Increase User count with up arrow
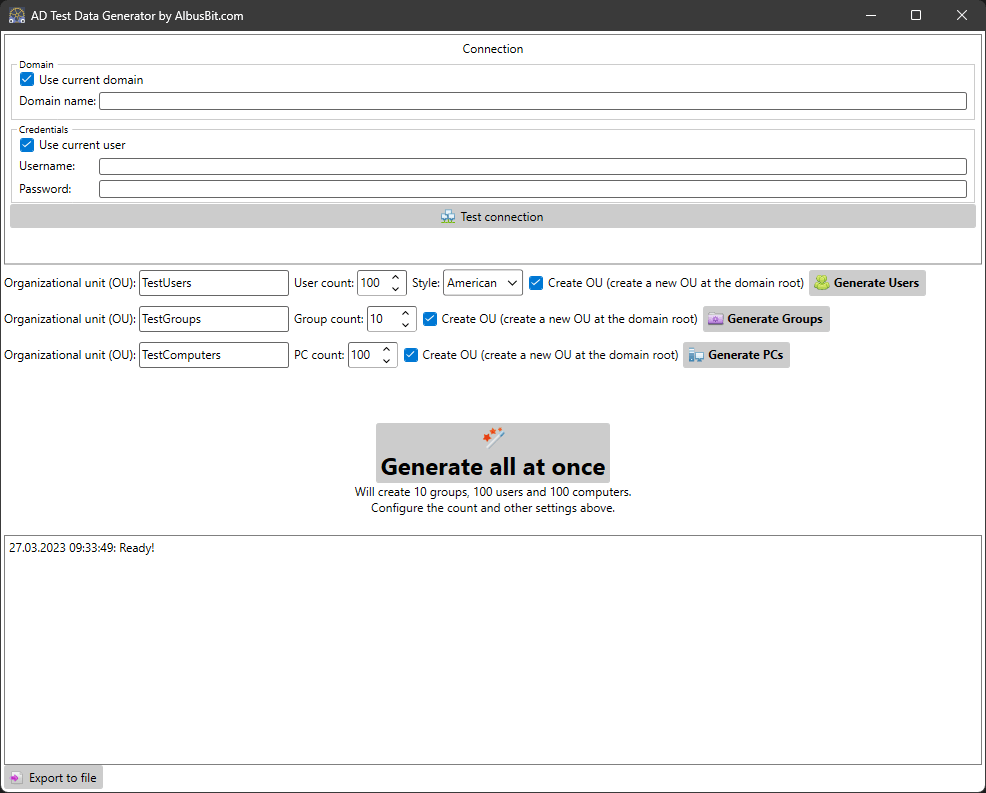 pos(396,277)
